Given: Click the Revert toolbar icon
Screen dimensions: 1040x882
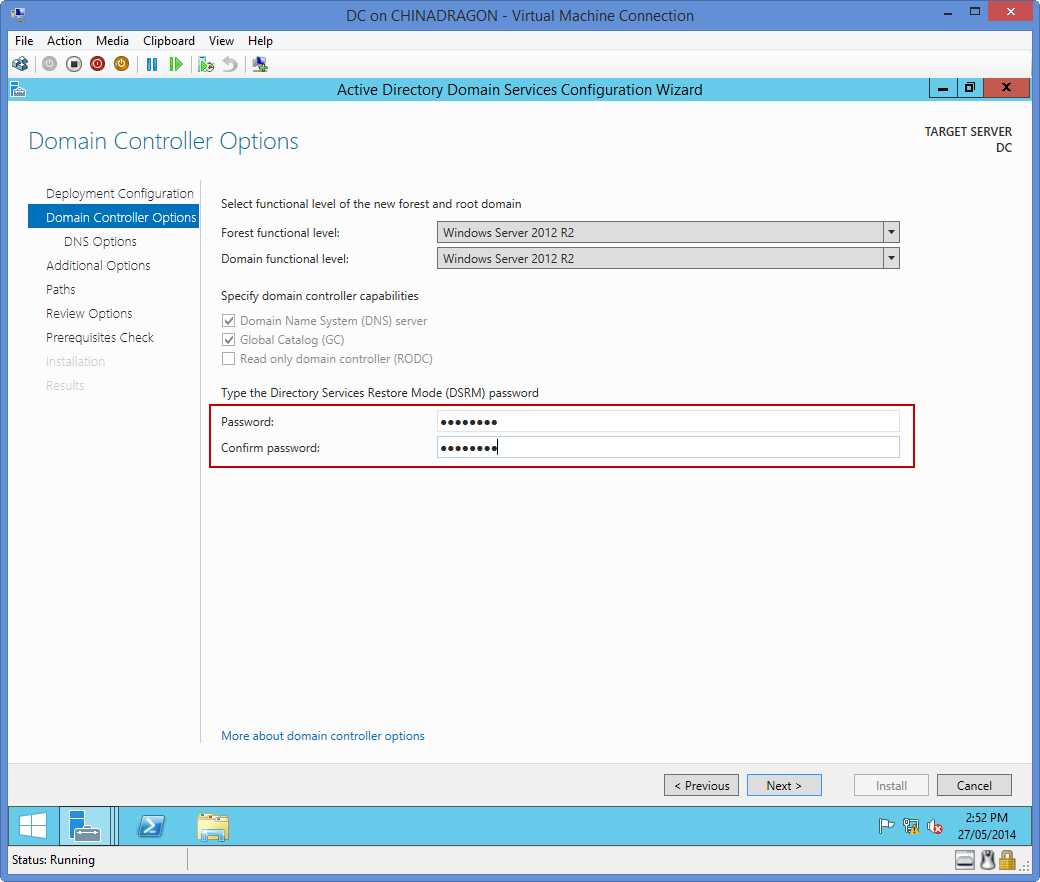Looking at the screenshot, I should click(229, 64).
